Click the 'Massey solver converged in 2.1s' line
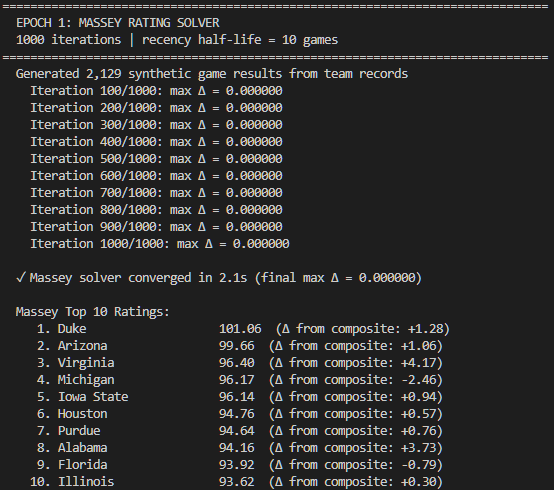This screenshot has height=490, width=554. (x=219, y=278)
